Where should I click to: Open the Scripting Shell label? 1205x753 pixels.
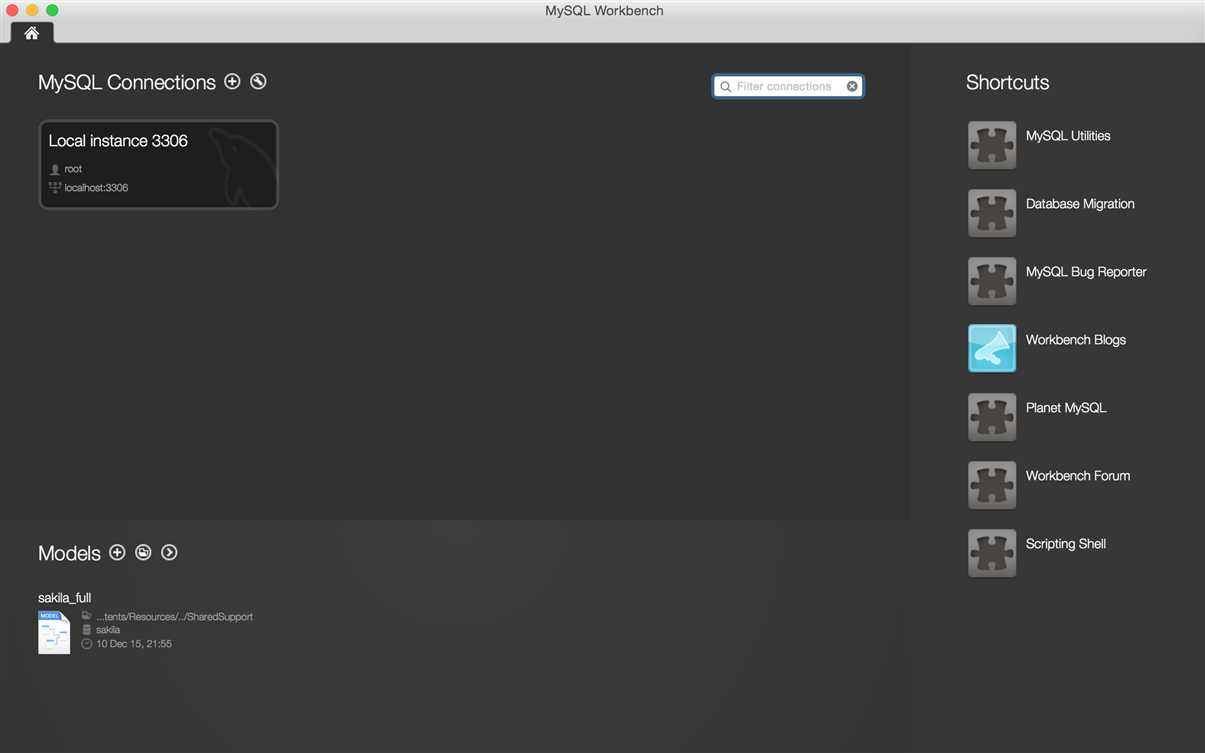coord(1066,544)
